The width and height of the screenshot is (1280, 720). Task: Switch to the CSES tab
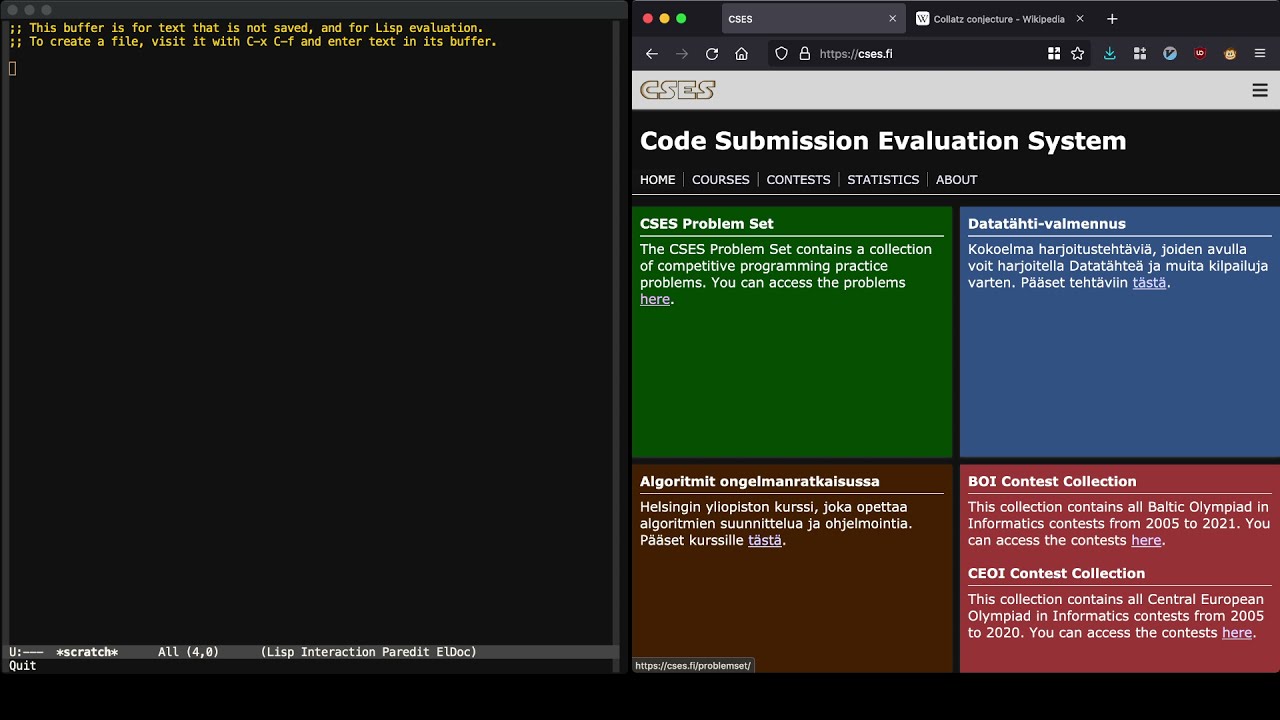click(x=813, y=19)
